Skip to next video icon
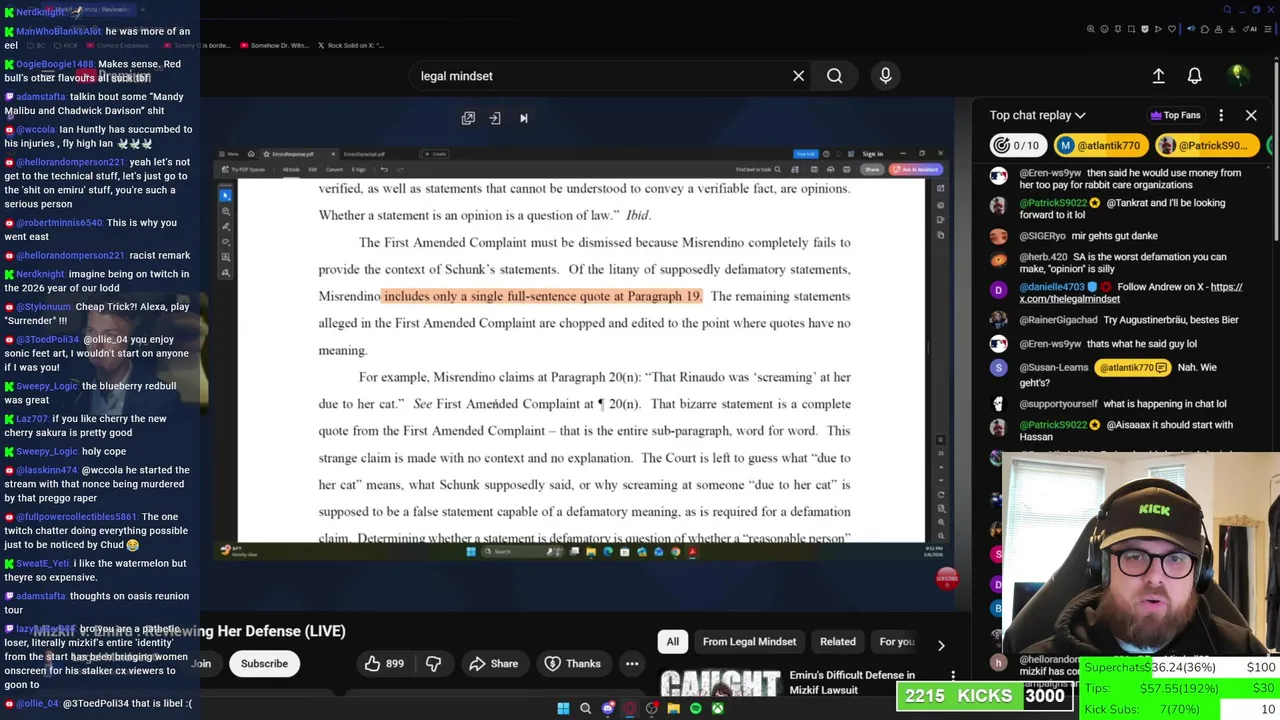Image resolution: width=1280 pixels, height=720 pixels. click(x=523, y=118)
